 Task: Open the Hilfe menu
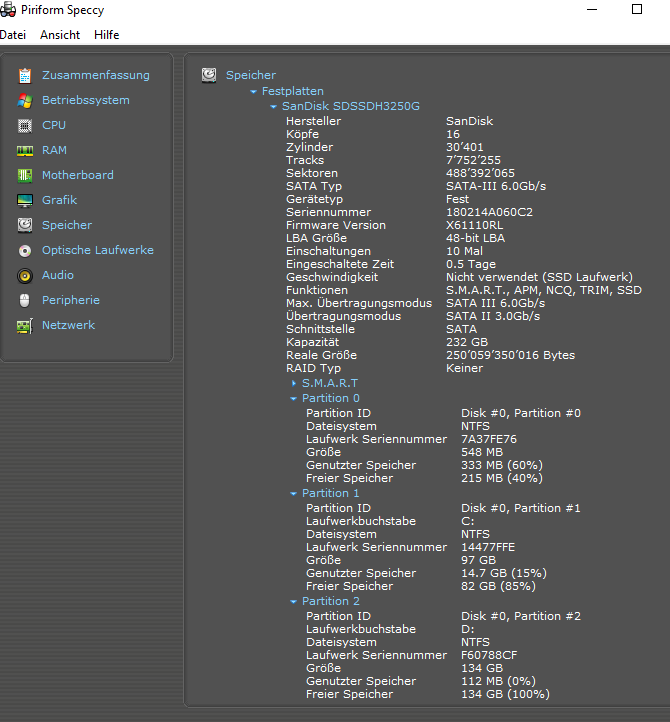point(106,35)
